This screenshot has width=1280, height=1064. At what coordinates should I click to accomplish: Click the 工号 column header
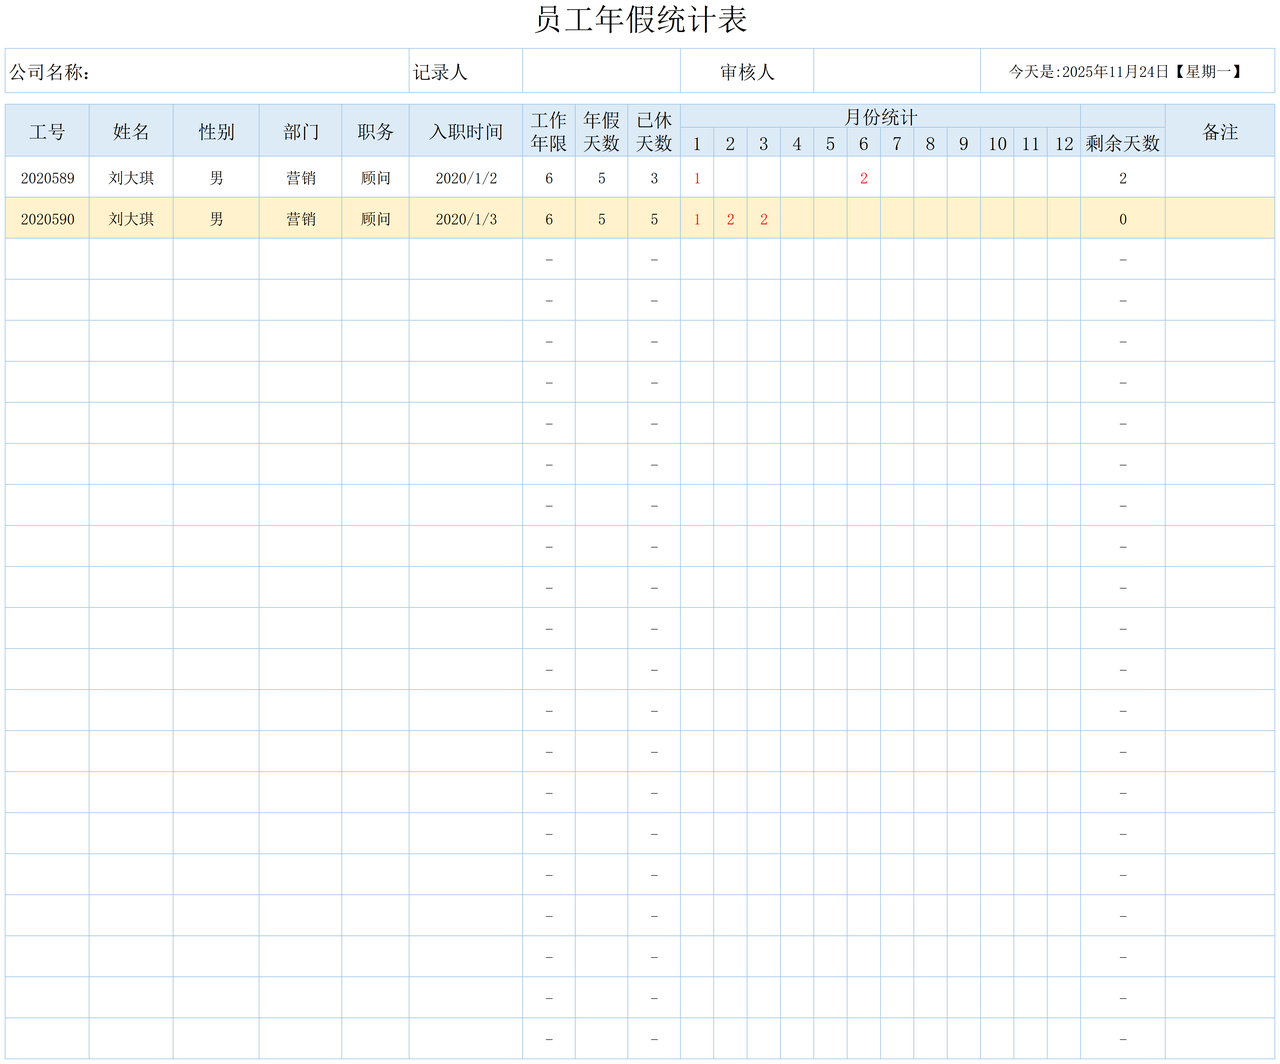47,132
